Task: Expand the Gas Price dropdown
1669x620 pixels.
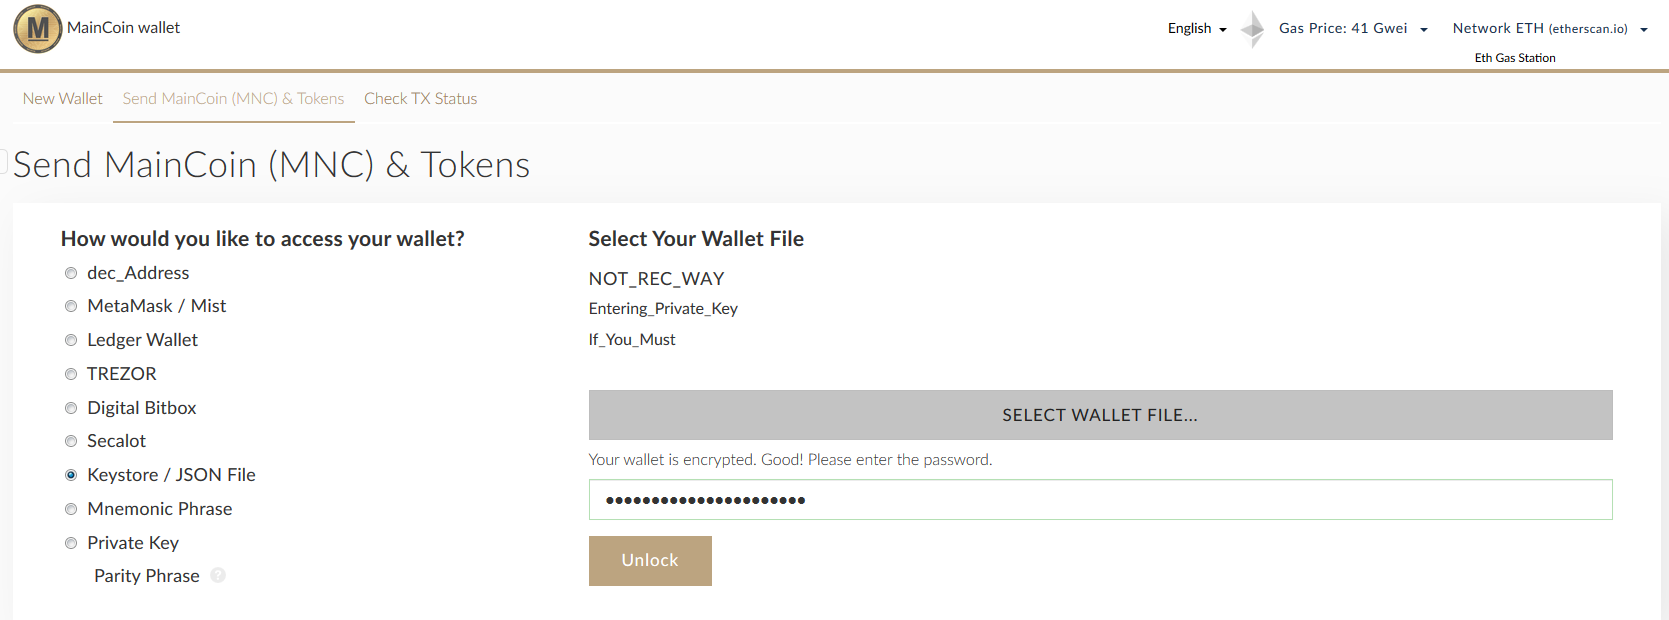Action: (1352, 29)
